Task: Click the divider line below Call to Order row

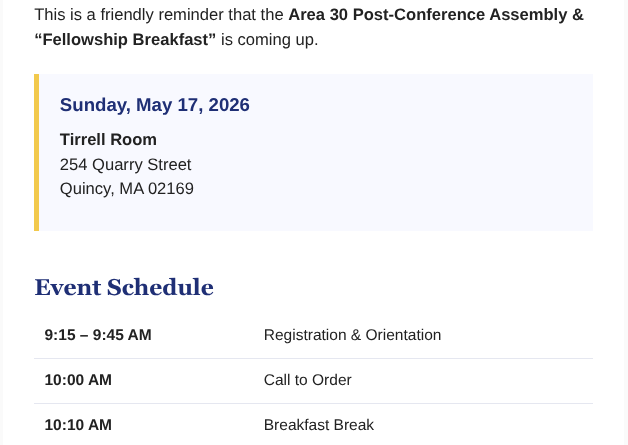Action: coord(314,403)
